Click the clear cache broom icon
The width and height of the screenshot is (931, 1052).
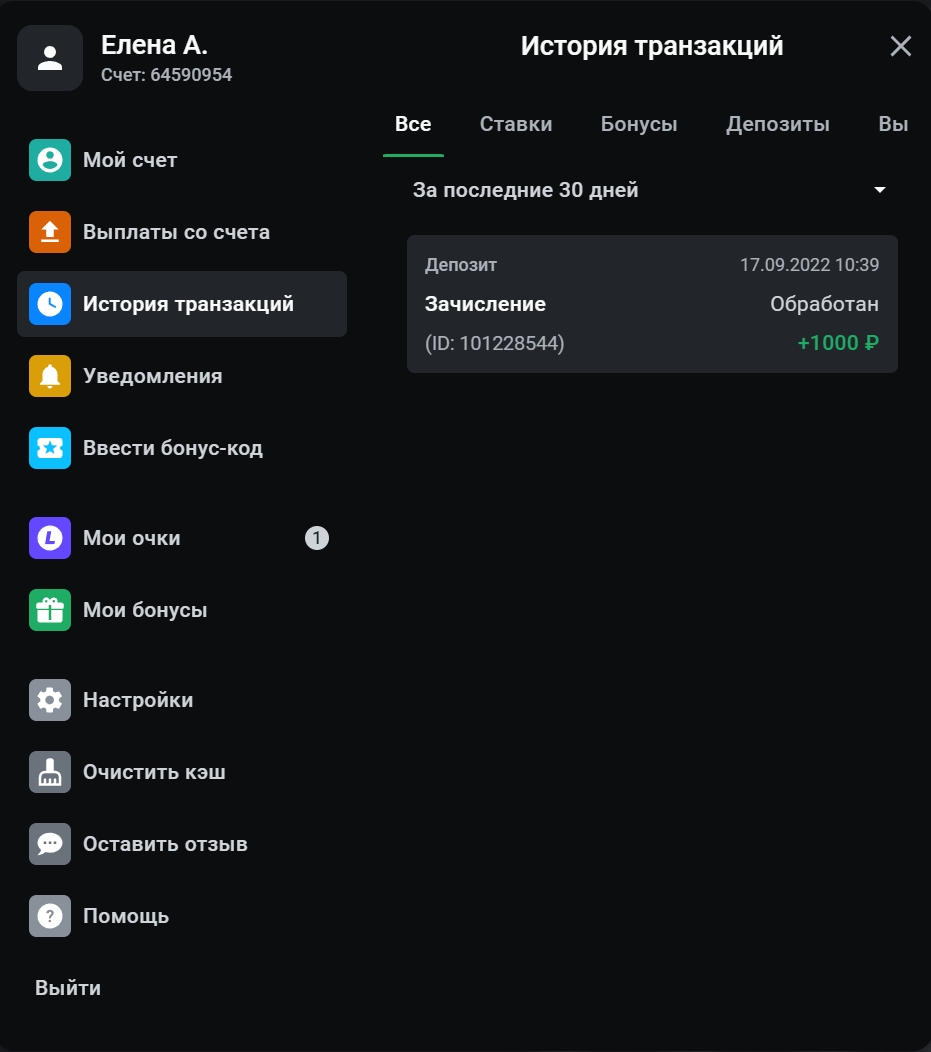coord(50,772)
